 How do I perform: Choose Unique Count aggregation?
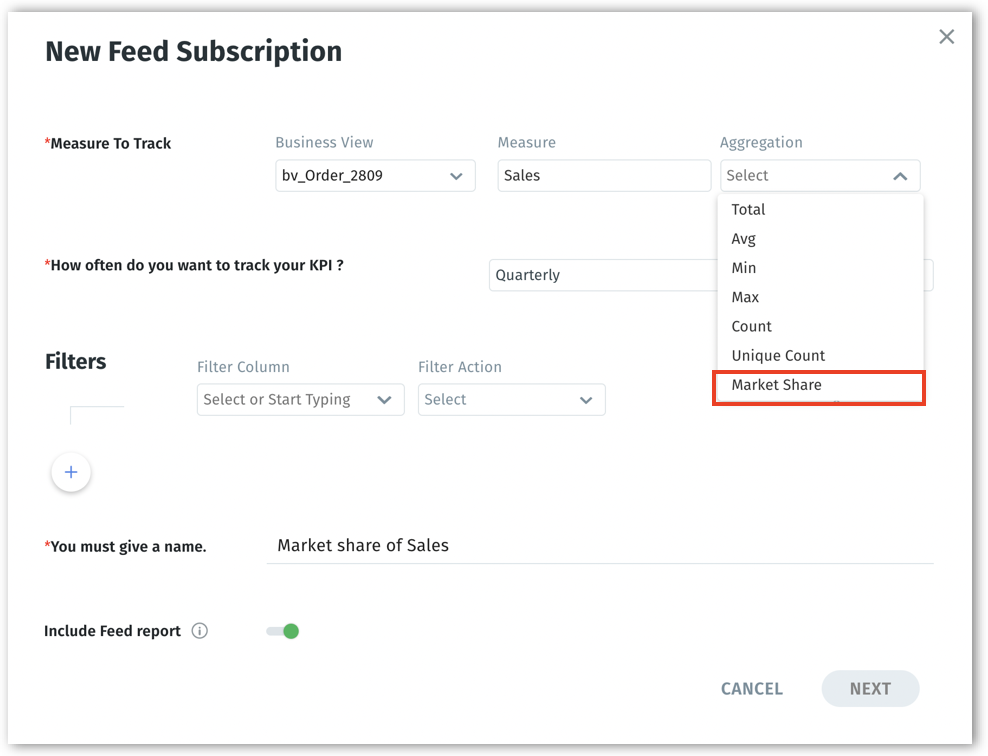(778, 355)
